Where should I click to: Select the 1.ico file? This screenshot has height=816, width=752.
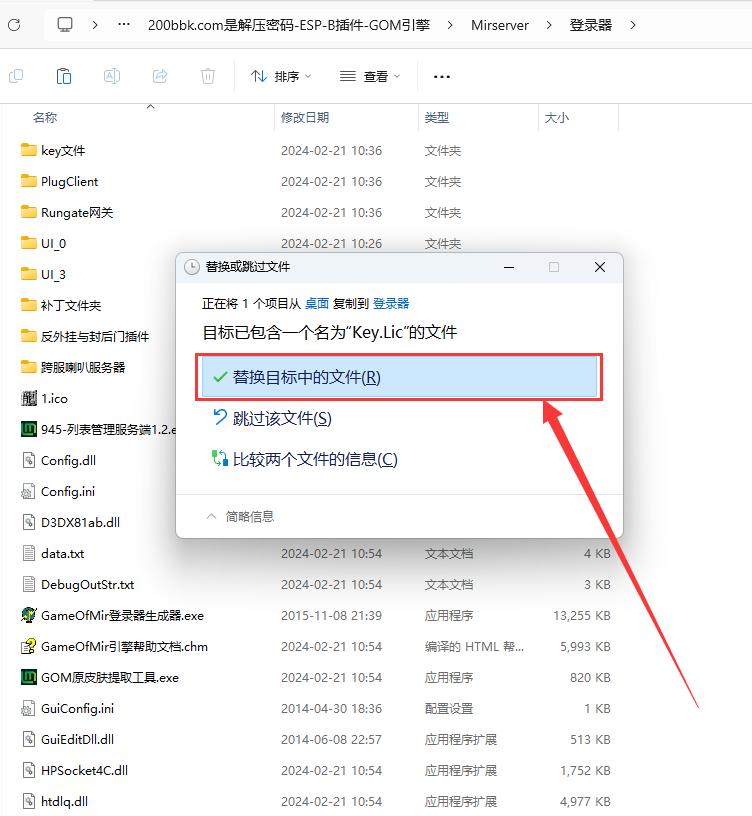pyautogui.click(x=44, y=399)
